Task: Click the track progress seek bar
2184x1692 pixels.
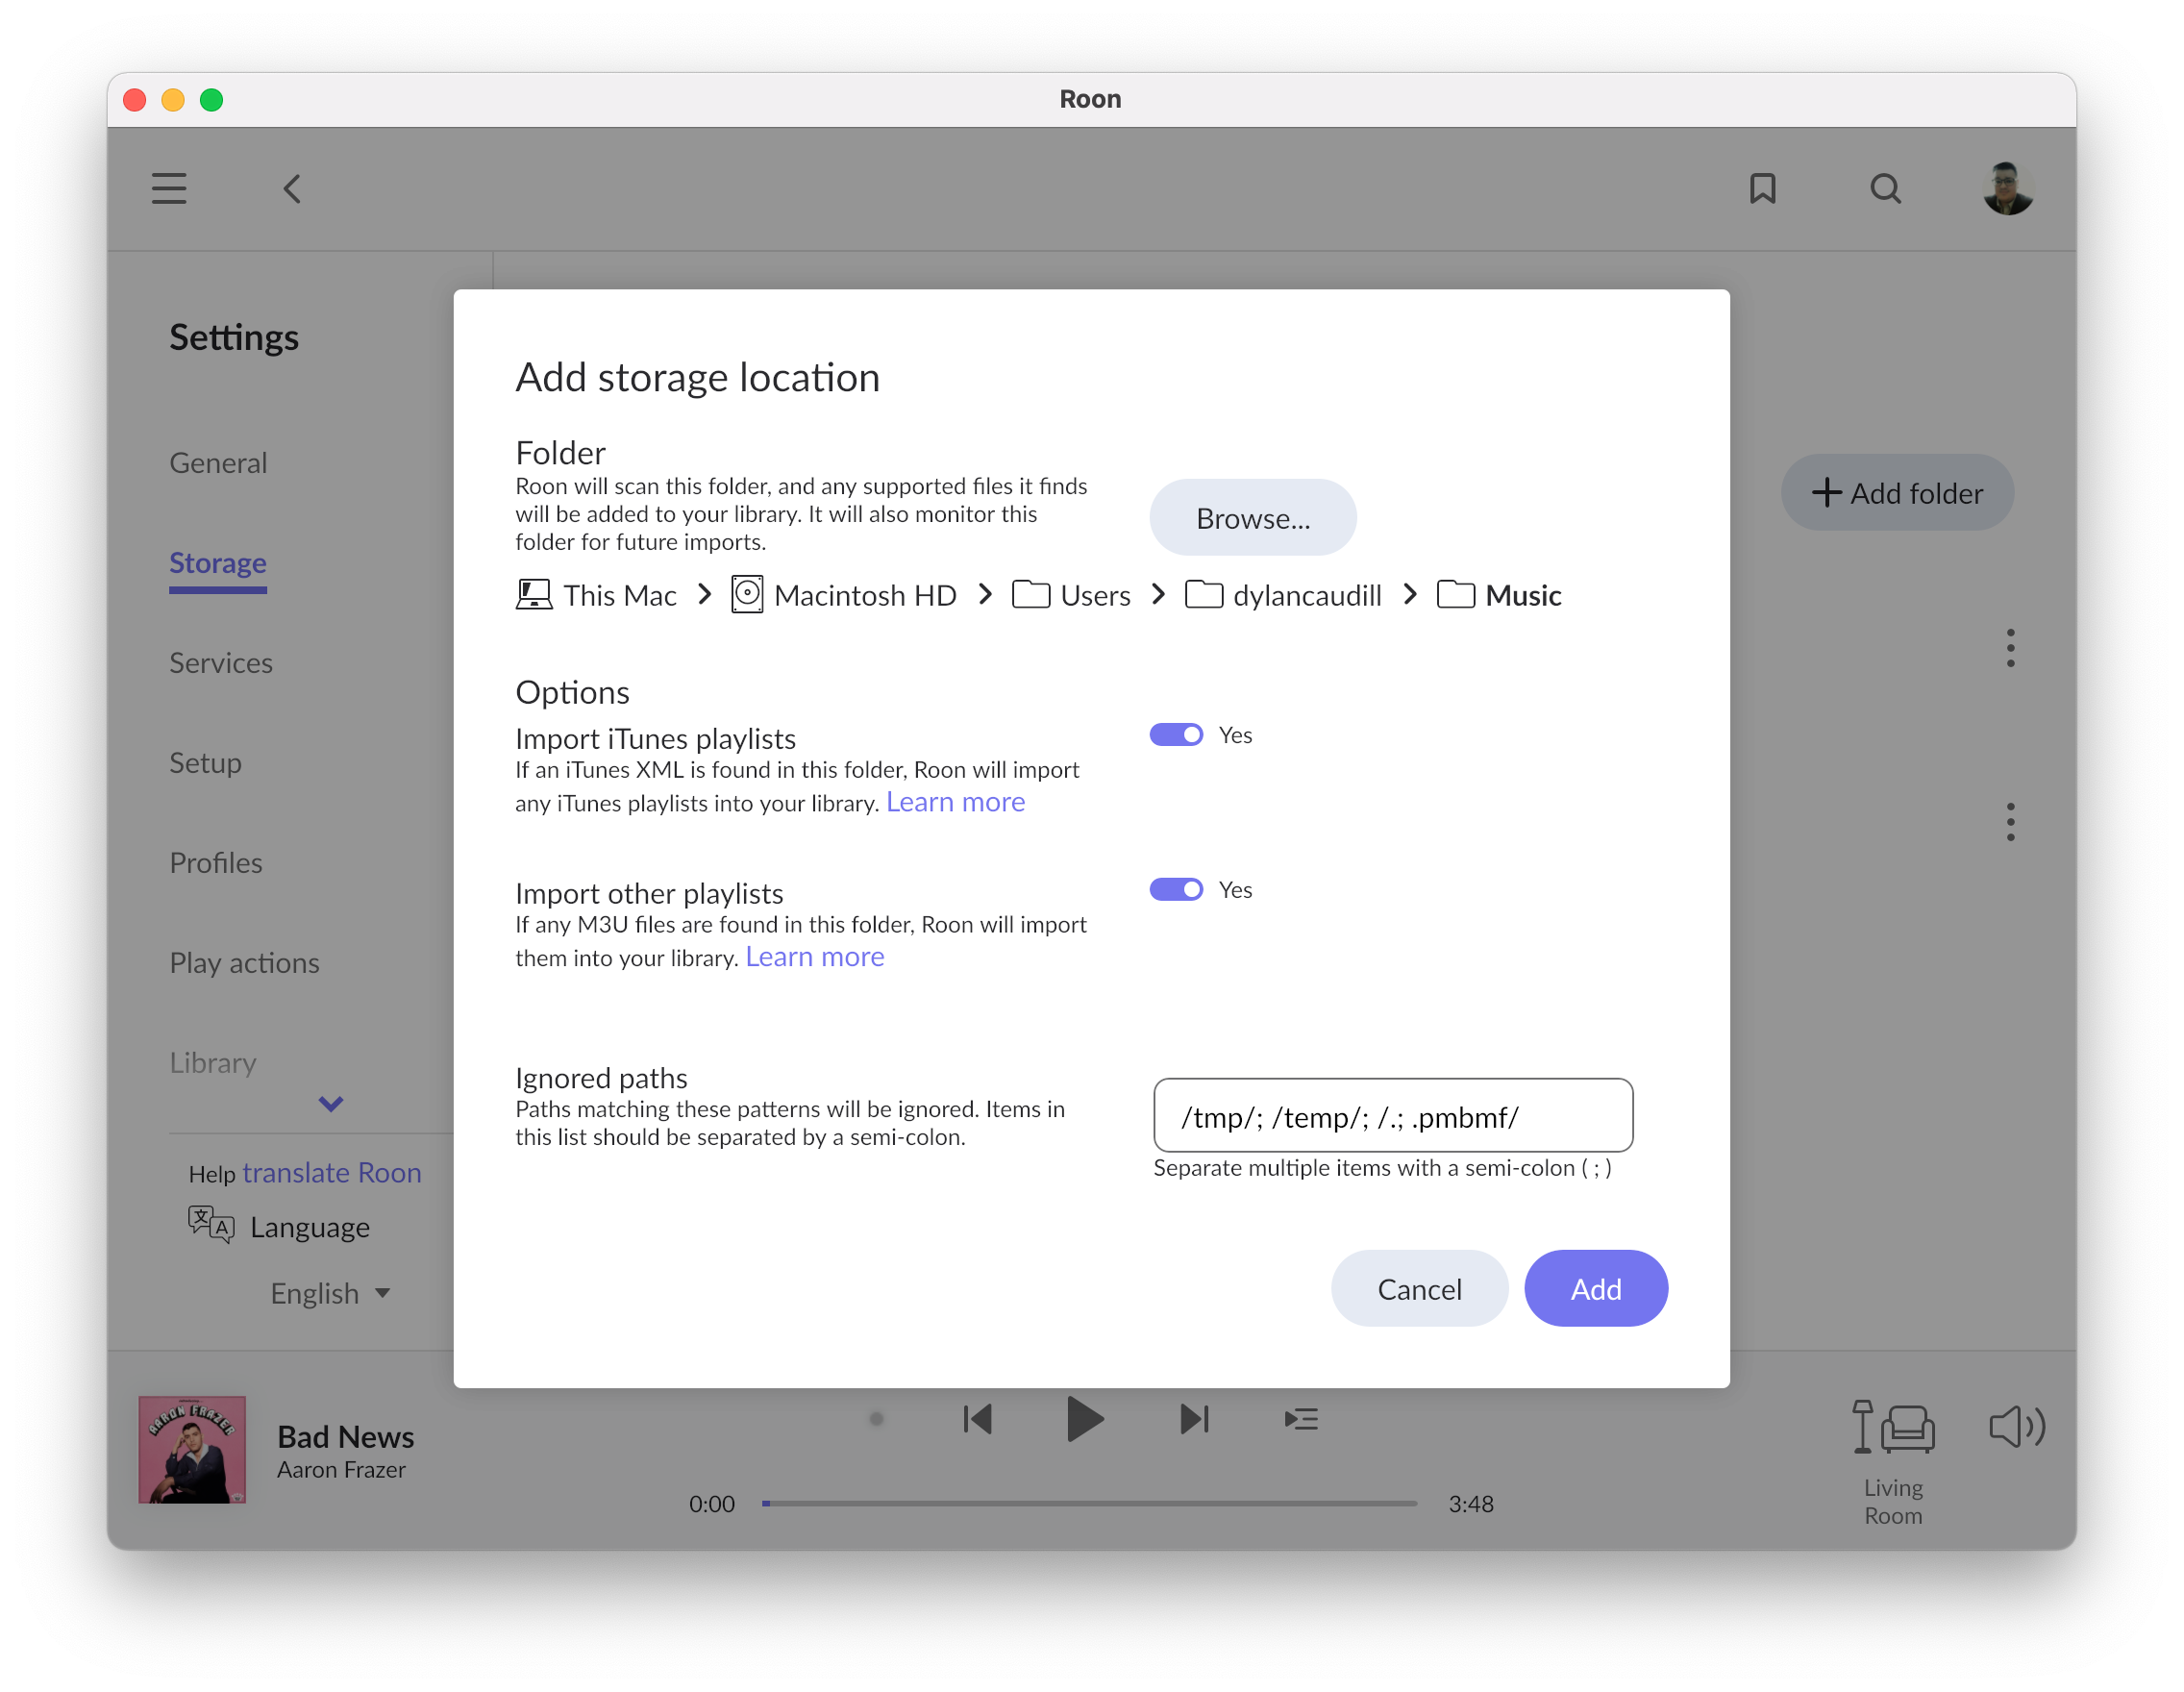Action: tap(1090, 1503)
